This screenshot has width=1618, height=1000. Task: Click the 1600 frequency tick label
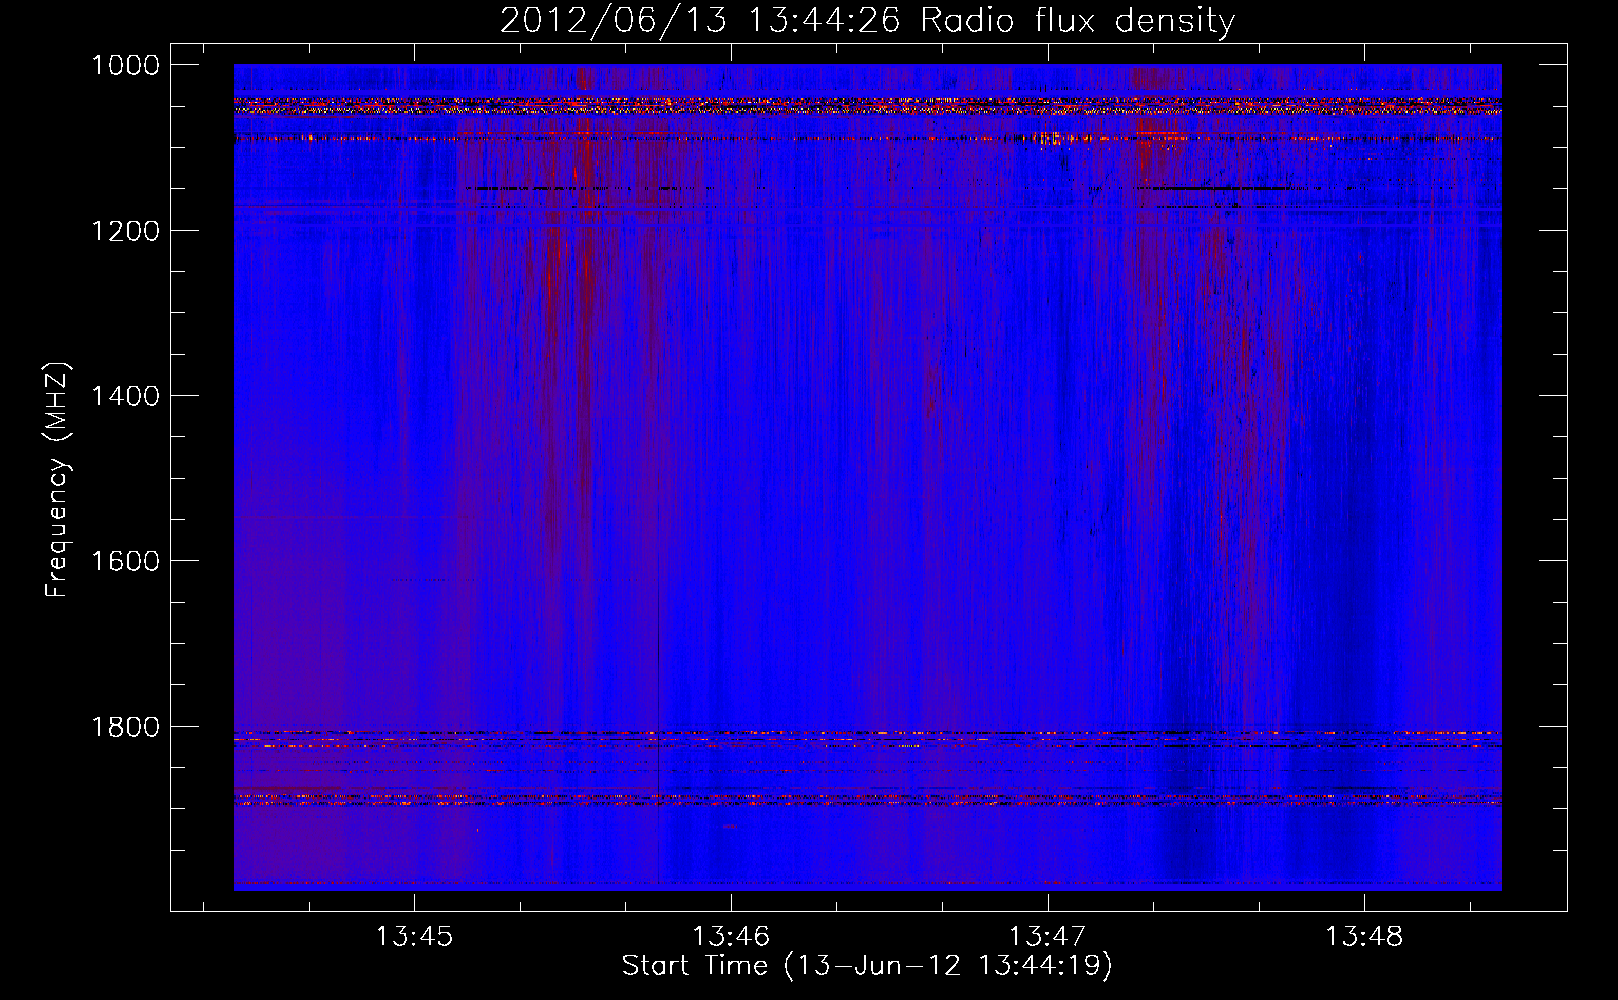click(x=125, y=561)
